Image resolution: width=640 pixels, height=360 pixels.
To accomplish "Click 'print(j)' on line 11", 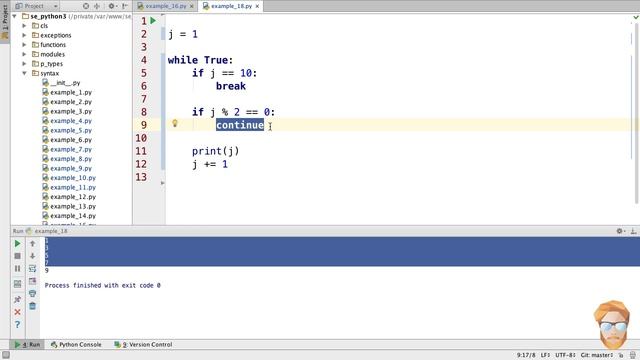I will pos(216,151).
